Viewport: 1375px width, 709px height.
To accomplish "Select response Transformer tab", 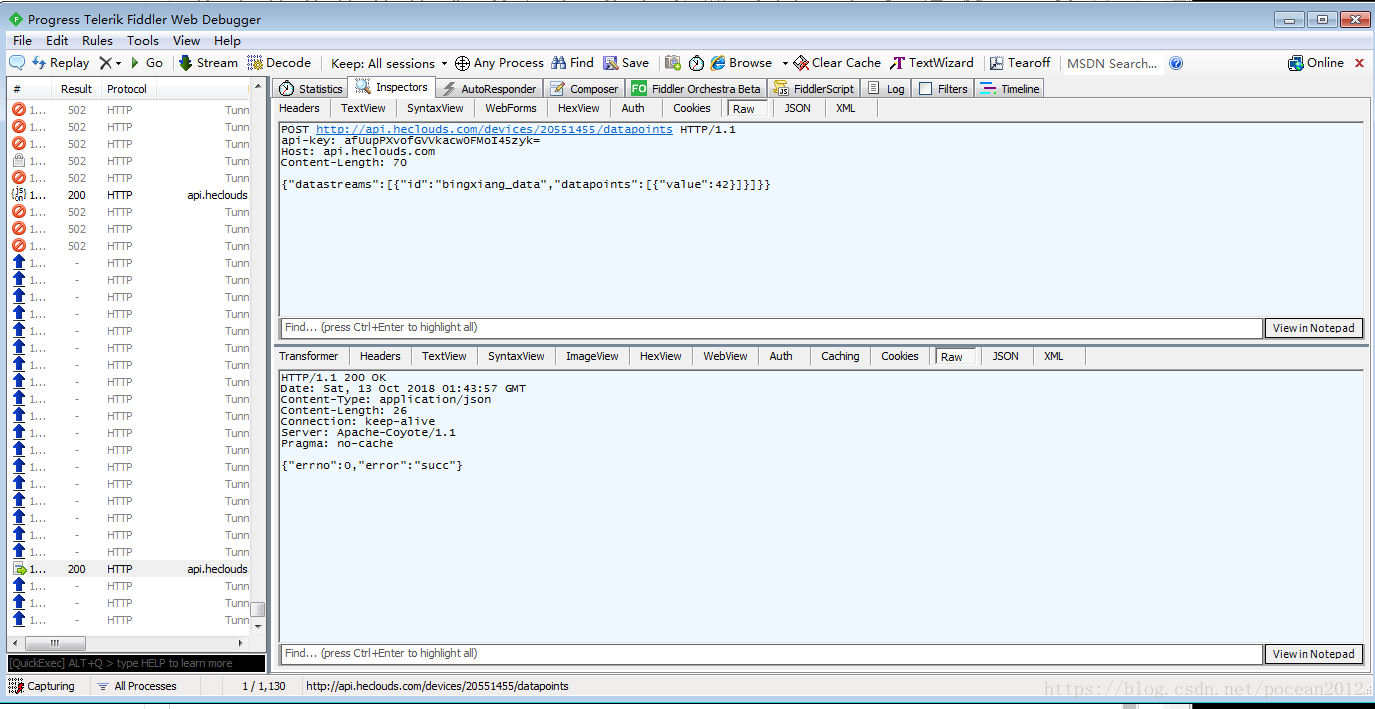I will click(x=309, y=356).
